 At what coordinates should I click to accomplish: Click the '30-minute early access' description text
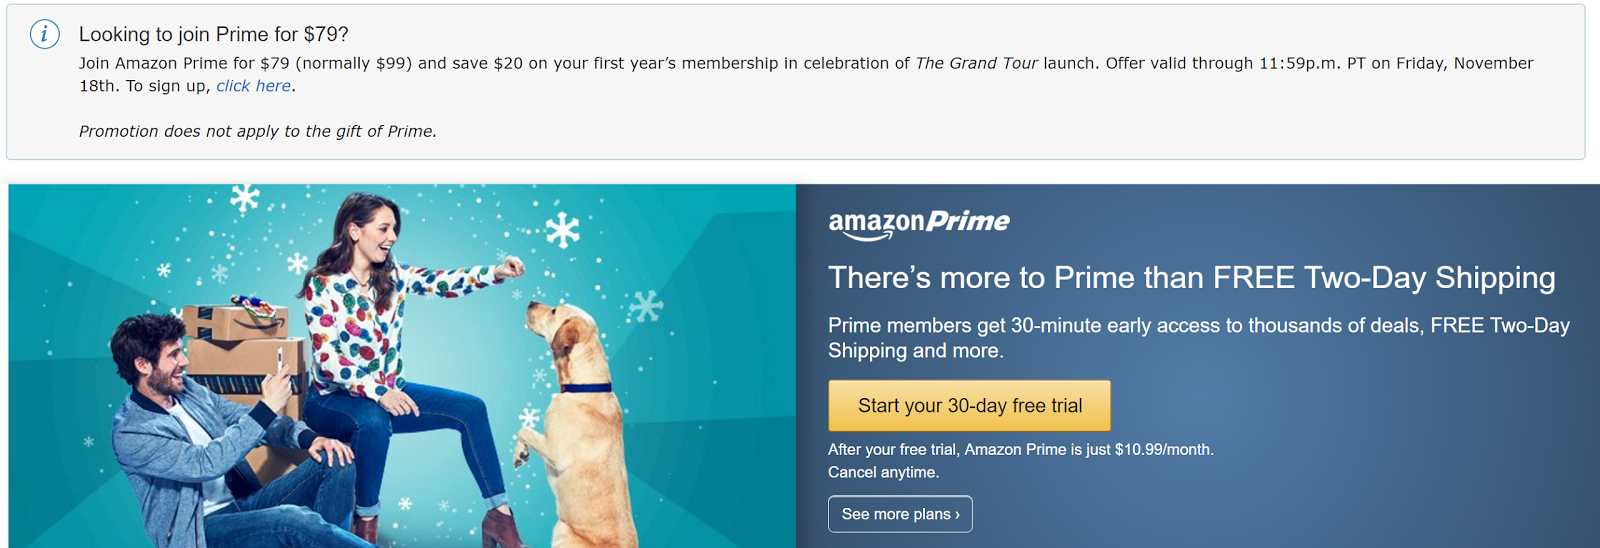tap(1199, 338)
